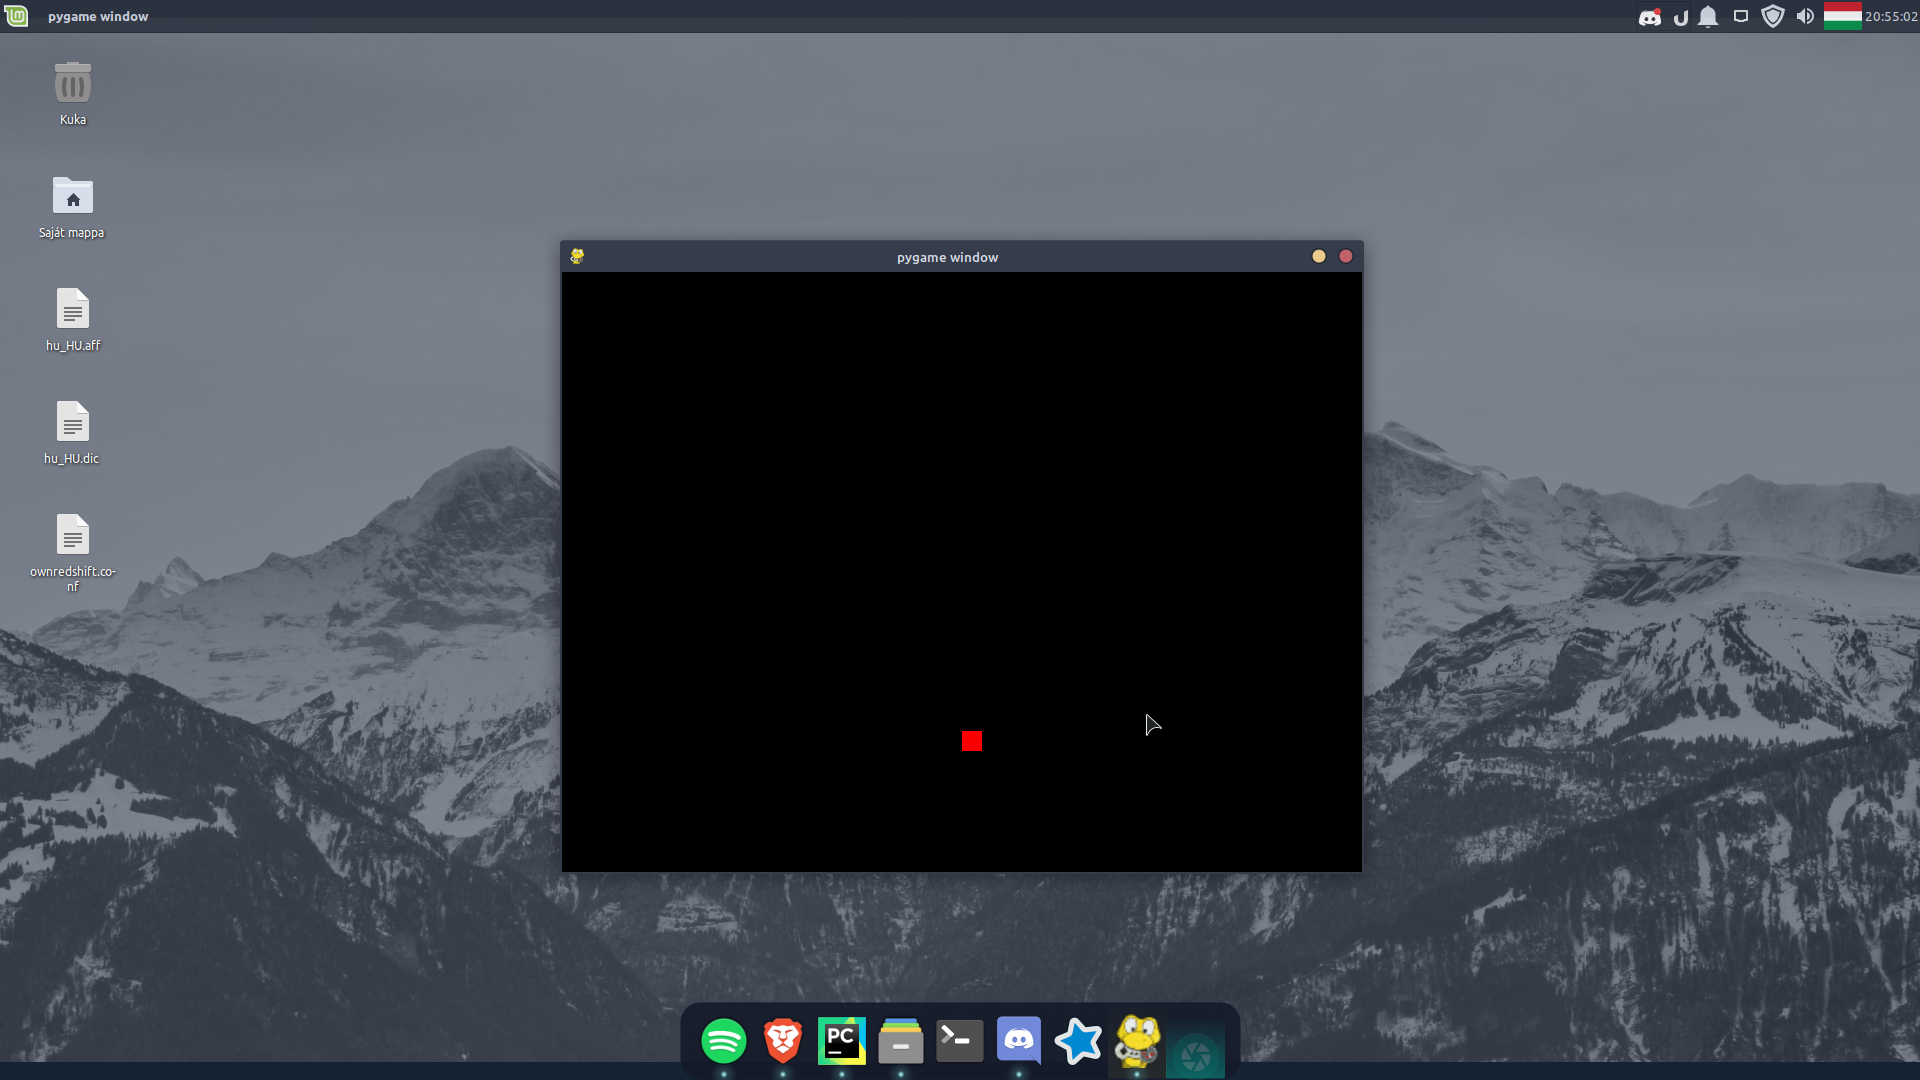Open the file manager from the dock
The height and width of the screenshot is (1080, 1920).
coord(899,1040)
